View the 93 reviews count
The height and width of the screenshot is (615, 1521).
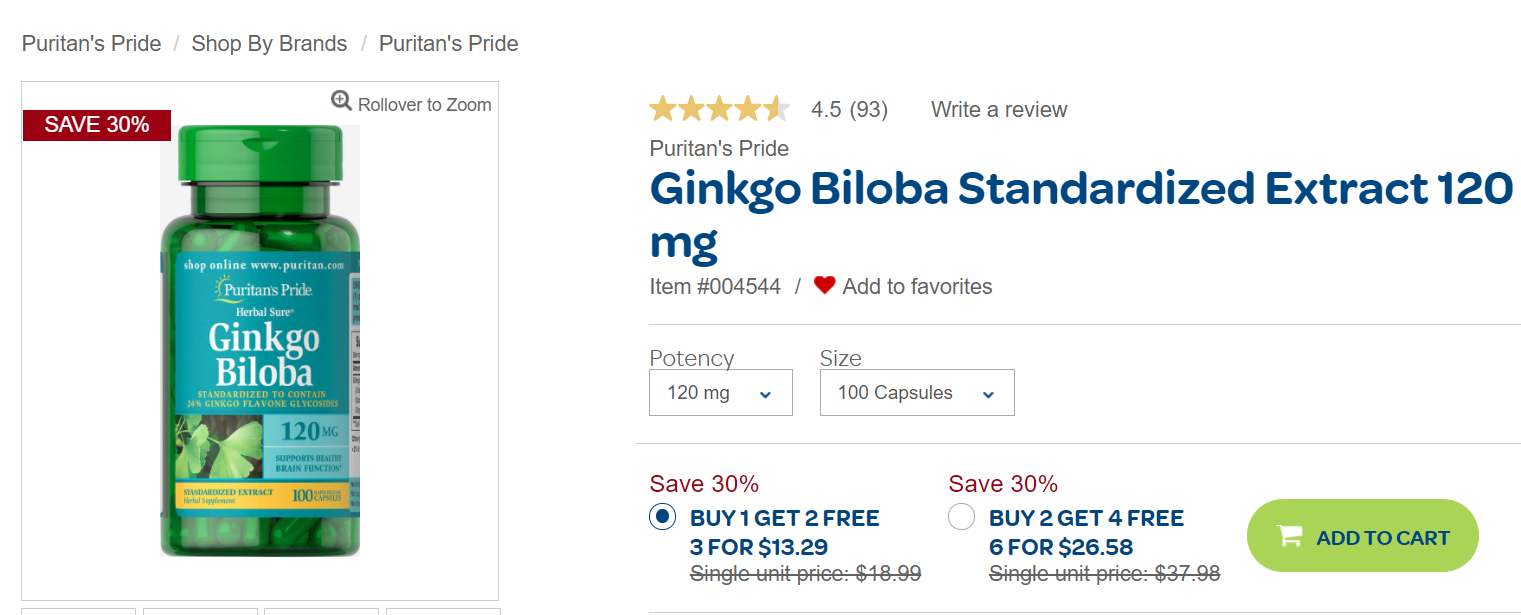[x=868, y=110]
